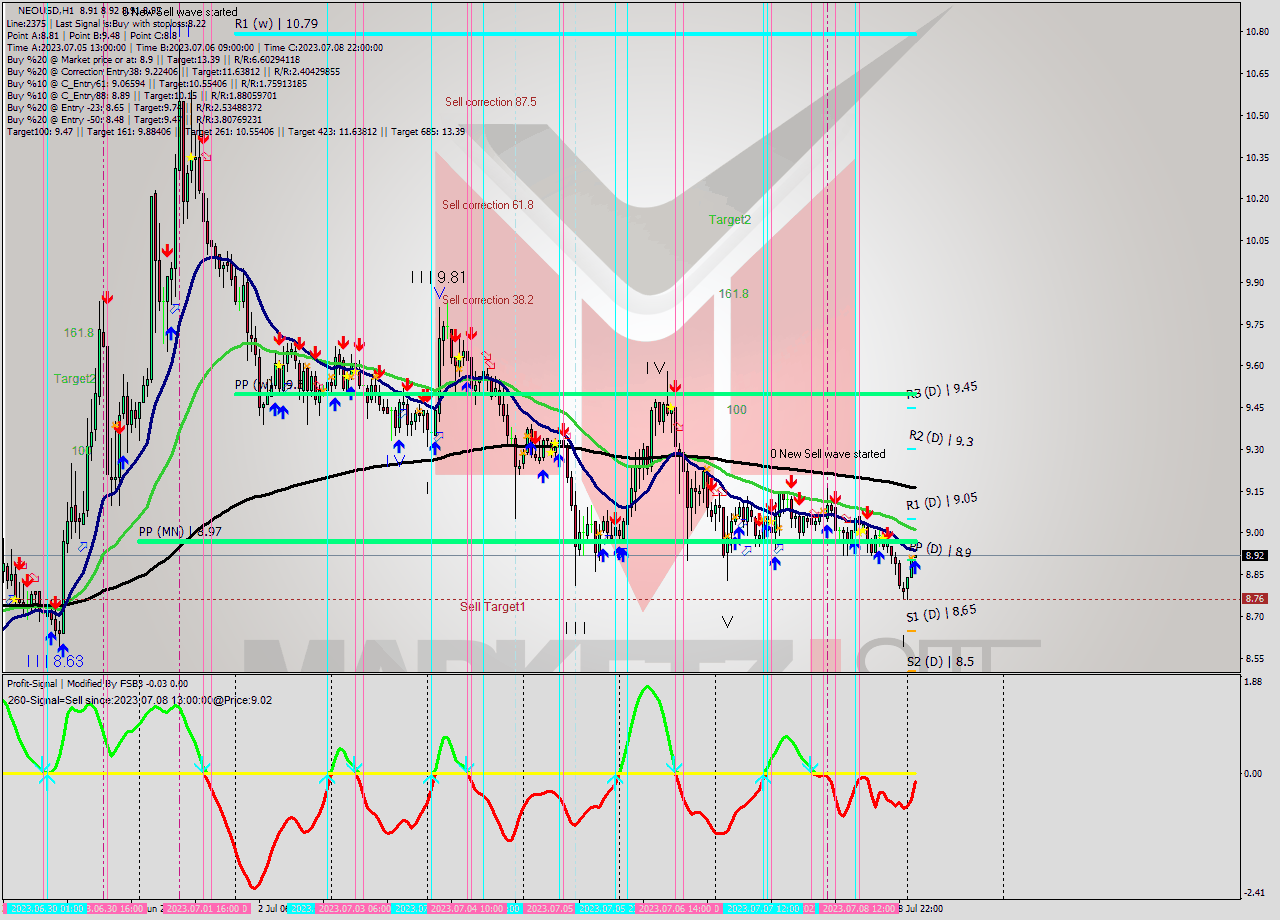
Task: Select the 'I I I 9.81' wave label
Action: (x=438, y=277)
